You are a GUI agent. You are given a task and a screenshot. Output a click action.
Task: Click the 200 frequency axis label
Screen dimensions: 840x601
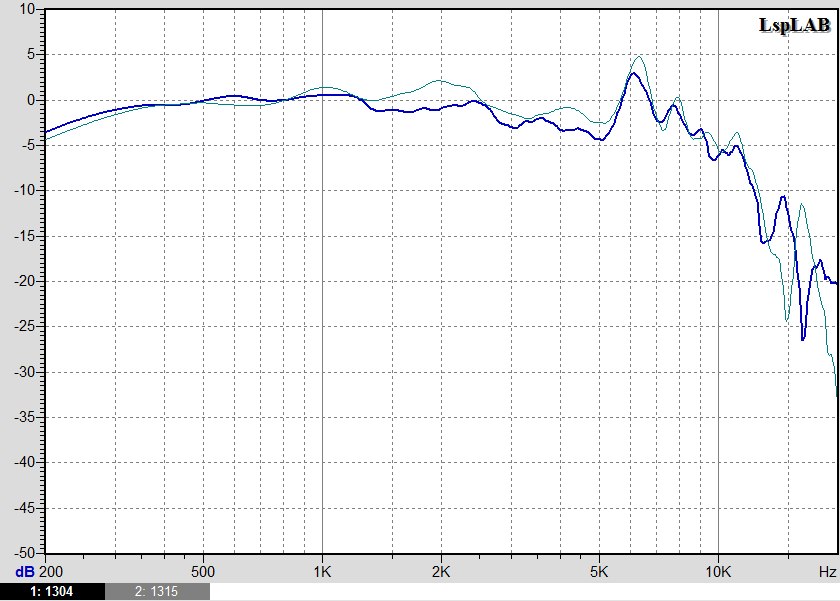51,572
